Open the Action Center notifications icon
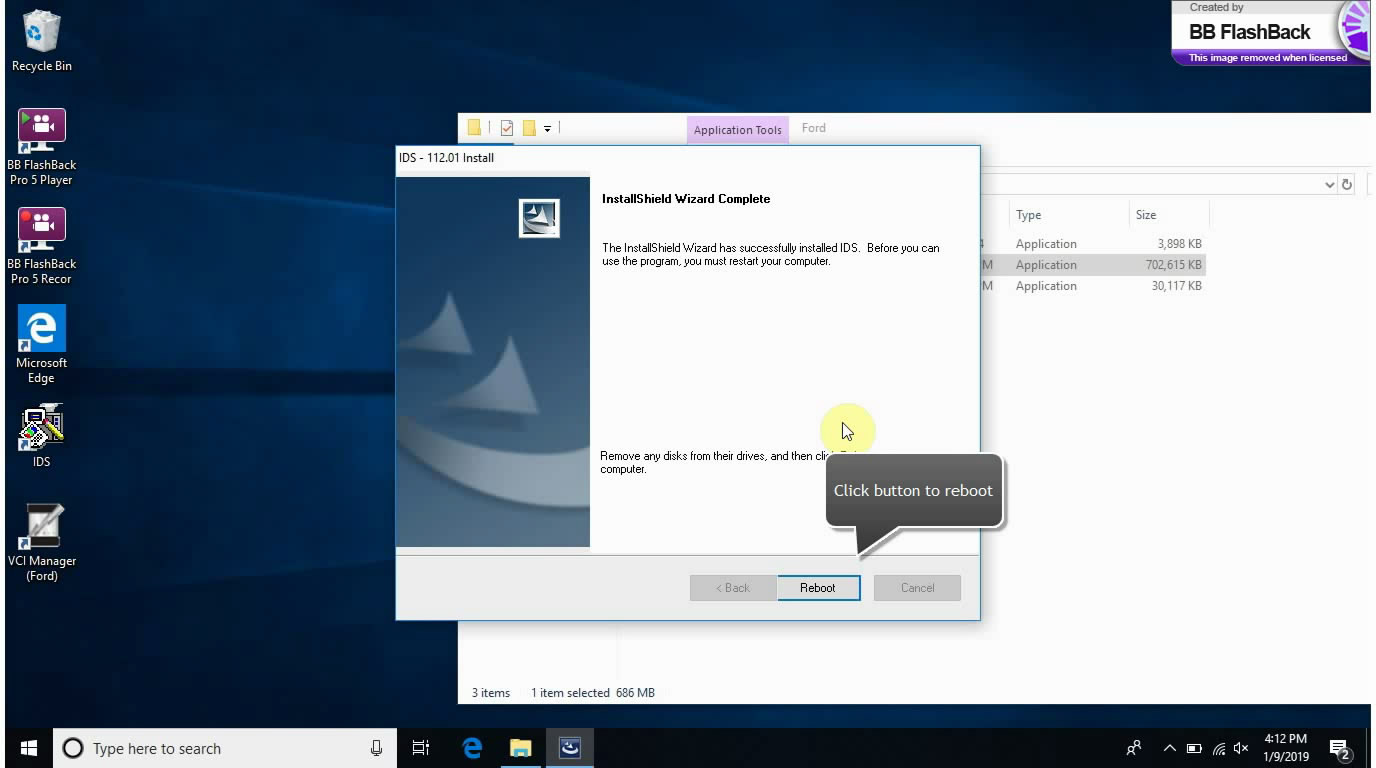Viewport: 1376px width, 768px height. click(1340, 748)
